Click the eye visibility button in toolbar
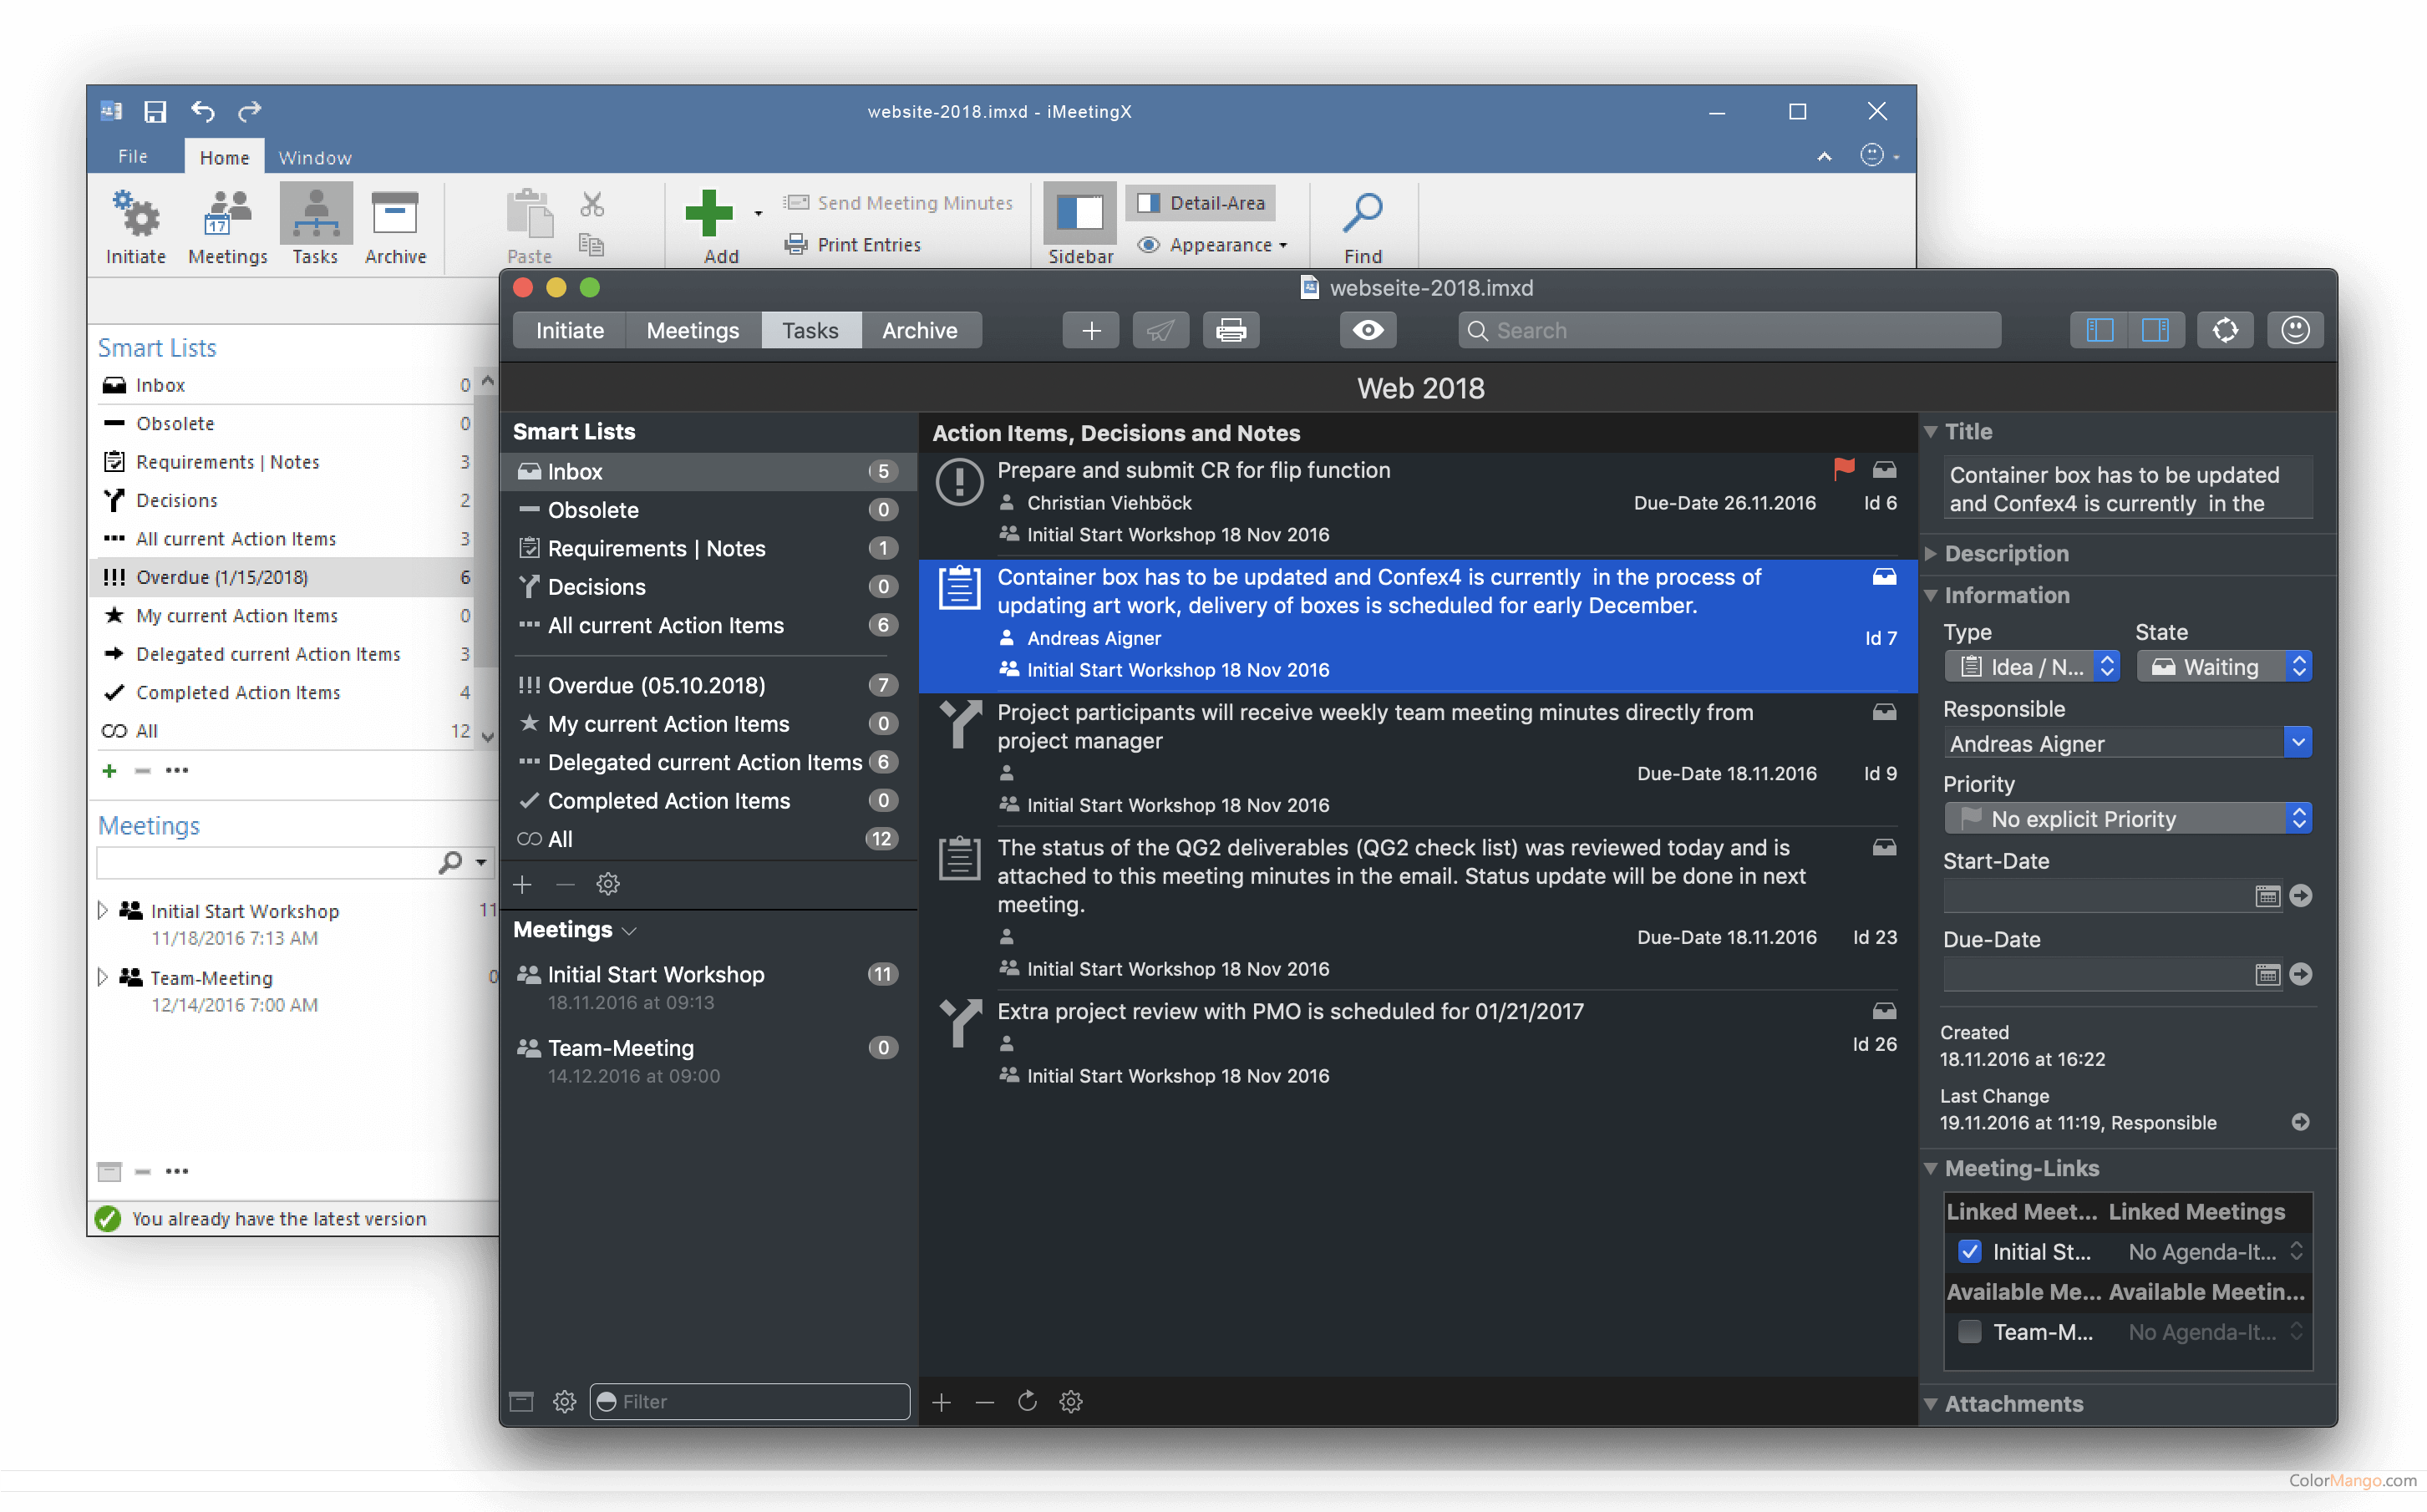Viewport: 2427px width, 1512px height. [x=1367, y=330]
